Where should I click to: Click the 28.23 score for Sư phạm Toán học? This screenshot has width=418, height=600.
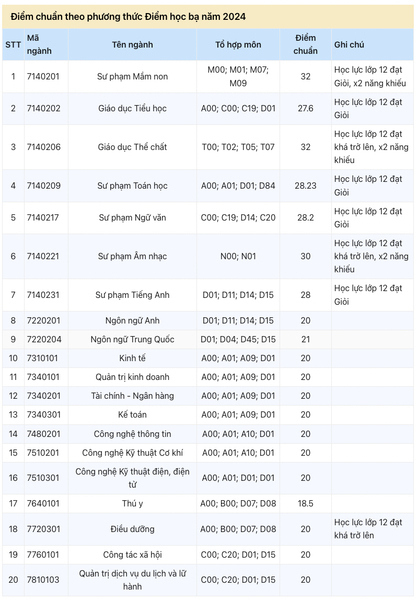pos(305,186)
